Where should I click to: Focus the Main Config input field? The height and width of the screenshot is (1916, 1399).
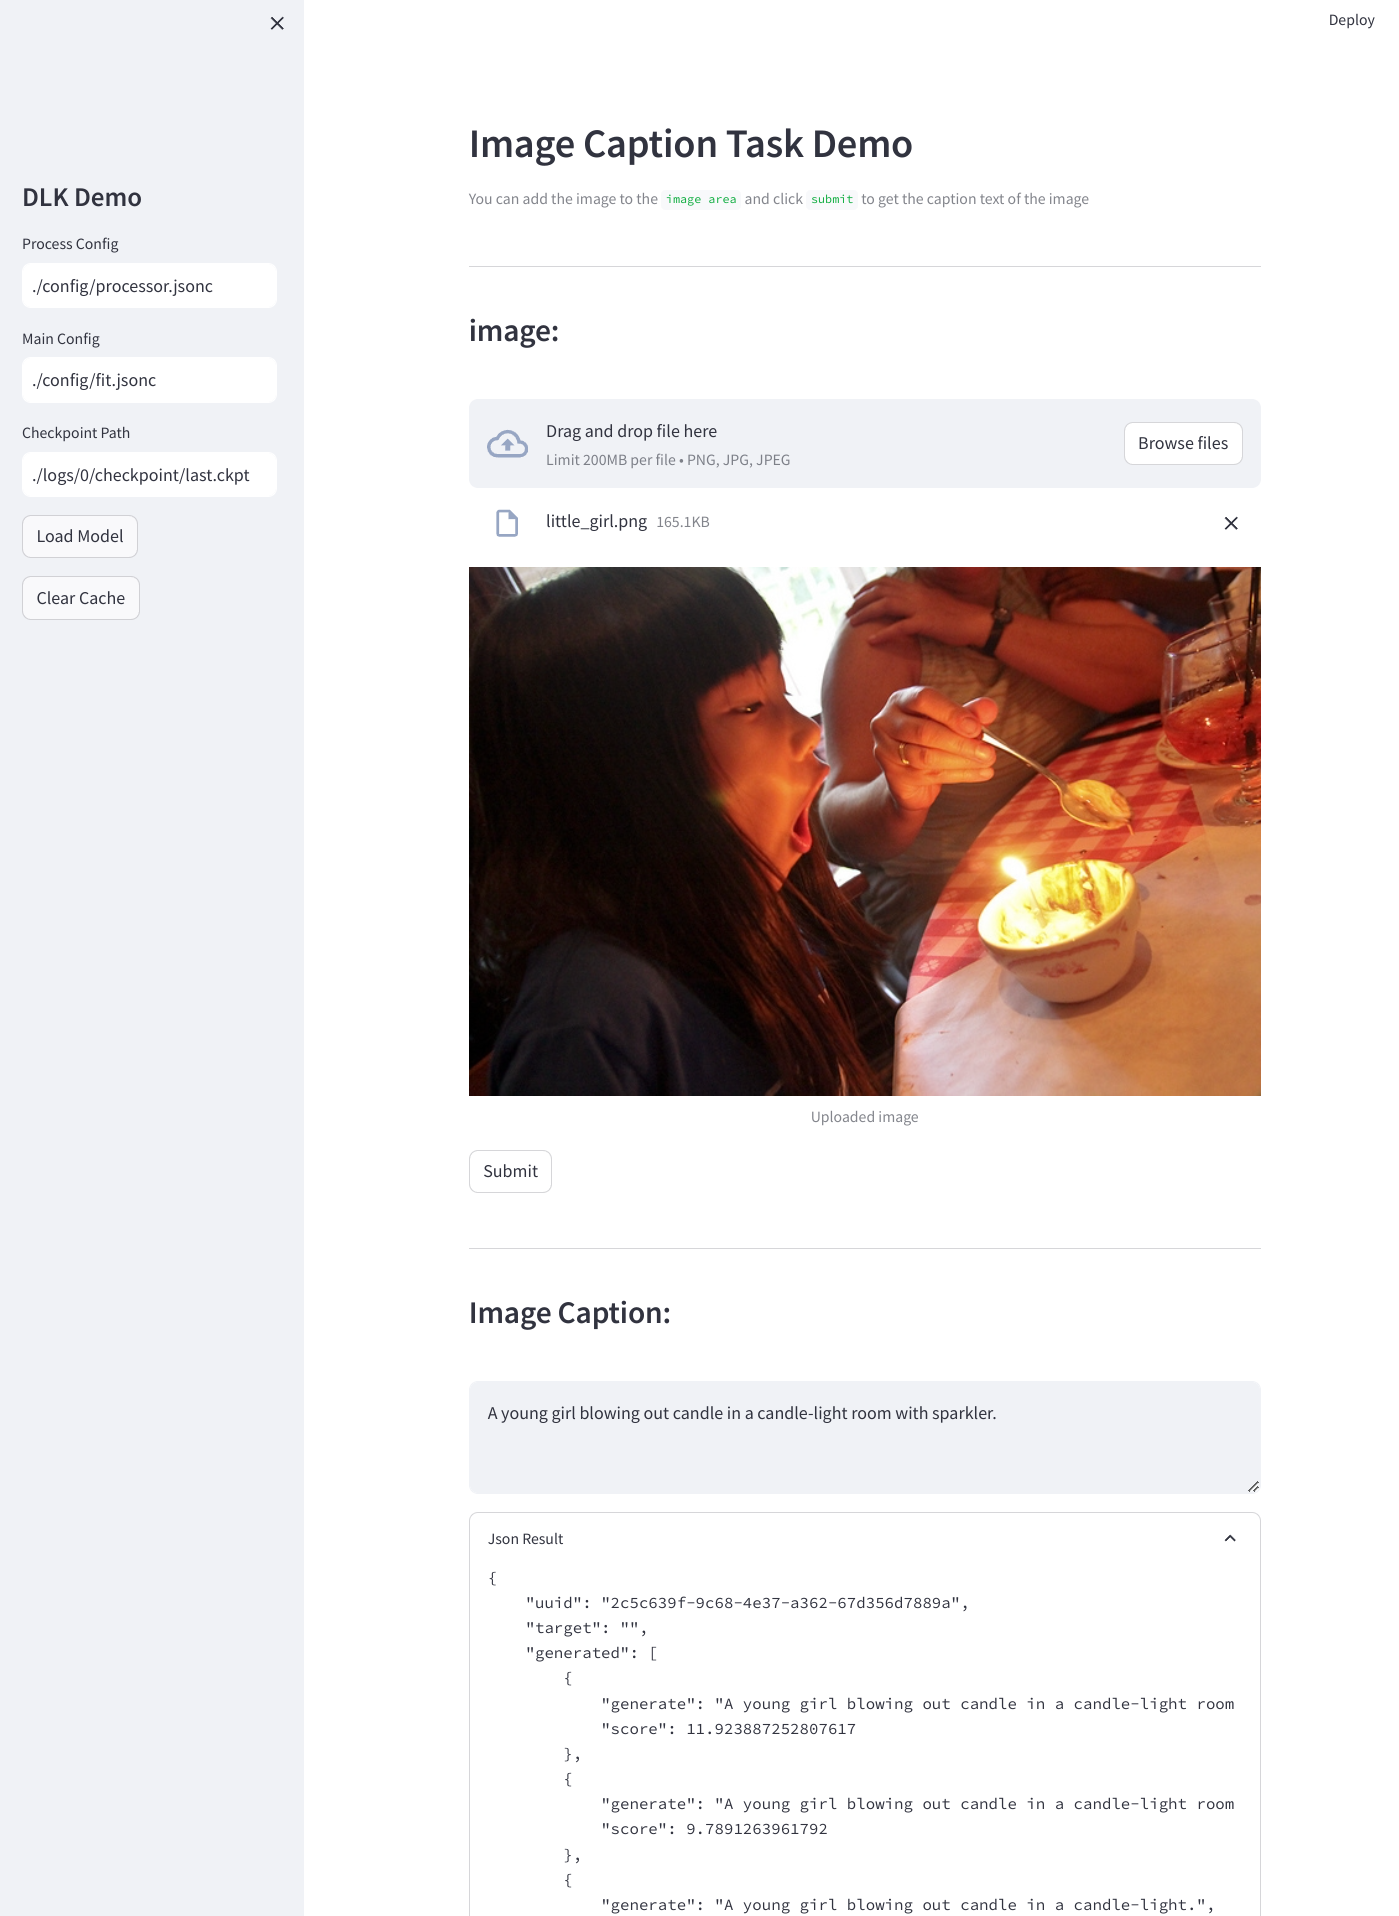click(x=149, y=380)
